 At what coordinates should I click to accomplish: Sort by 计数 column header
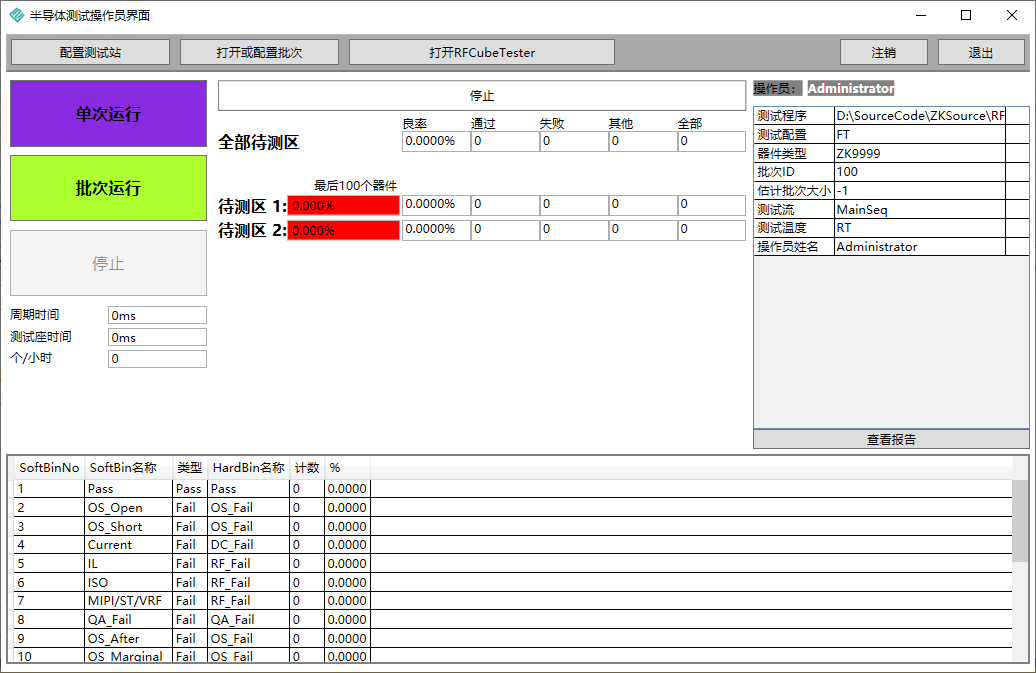pyautogui.click(x=307, y=468)
